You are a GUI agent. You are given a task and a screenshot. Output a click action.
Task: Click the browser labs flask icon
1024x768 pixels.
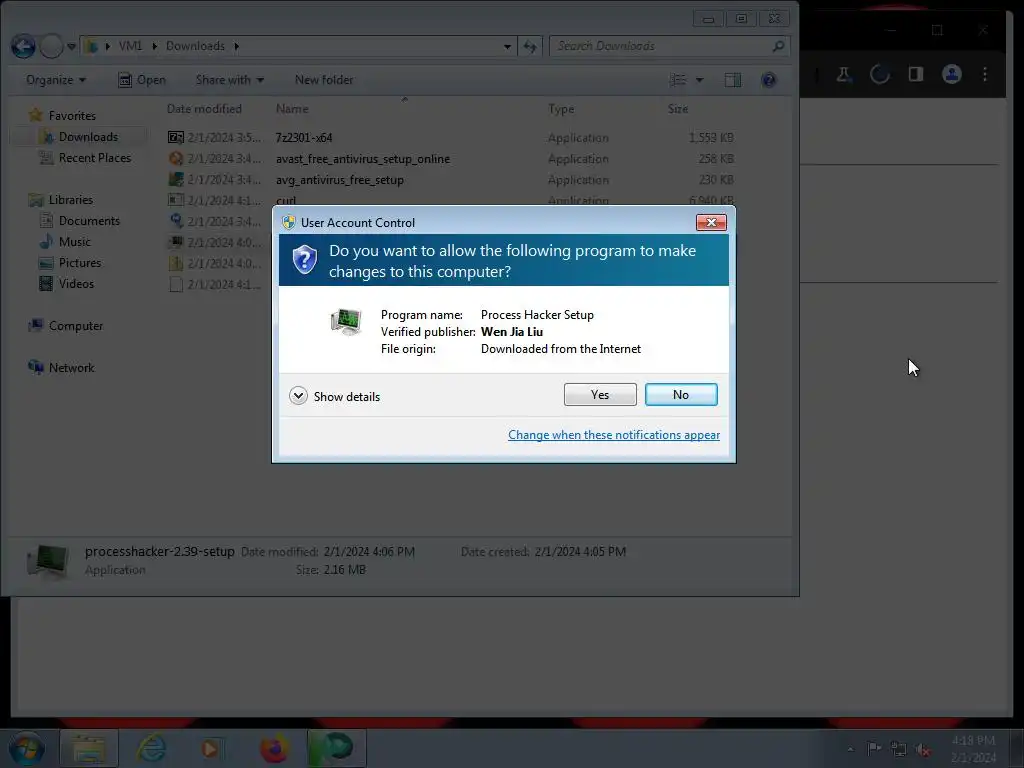coord(844,74)
